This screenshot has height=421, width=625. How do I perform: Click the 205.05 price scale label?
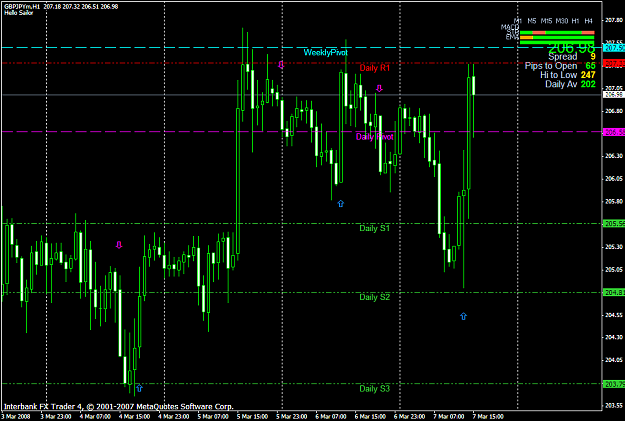(x=614, y=270)
